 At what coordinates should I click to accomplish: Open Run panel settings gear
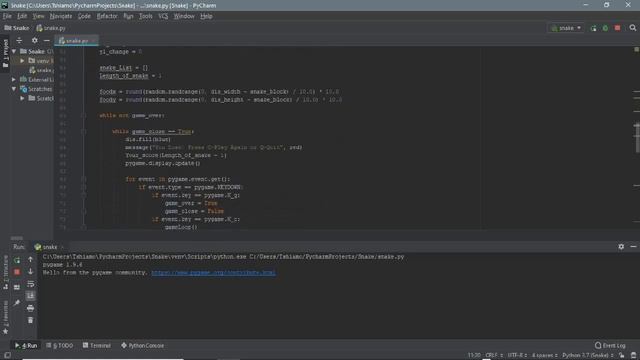(621, 247)
